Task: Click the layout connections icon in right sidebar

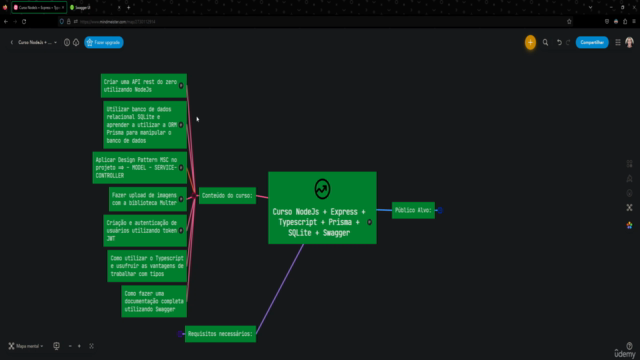Action: click(x=629, y=208)
